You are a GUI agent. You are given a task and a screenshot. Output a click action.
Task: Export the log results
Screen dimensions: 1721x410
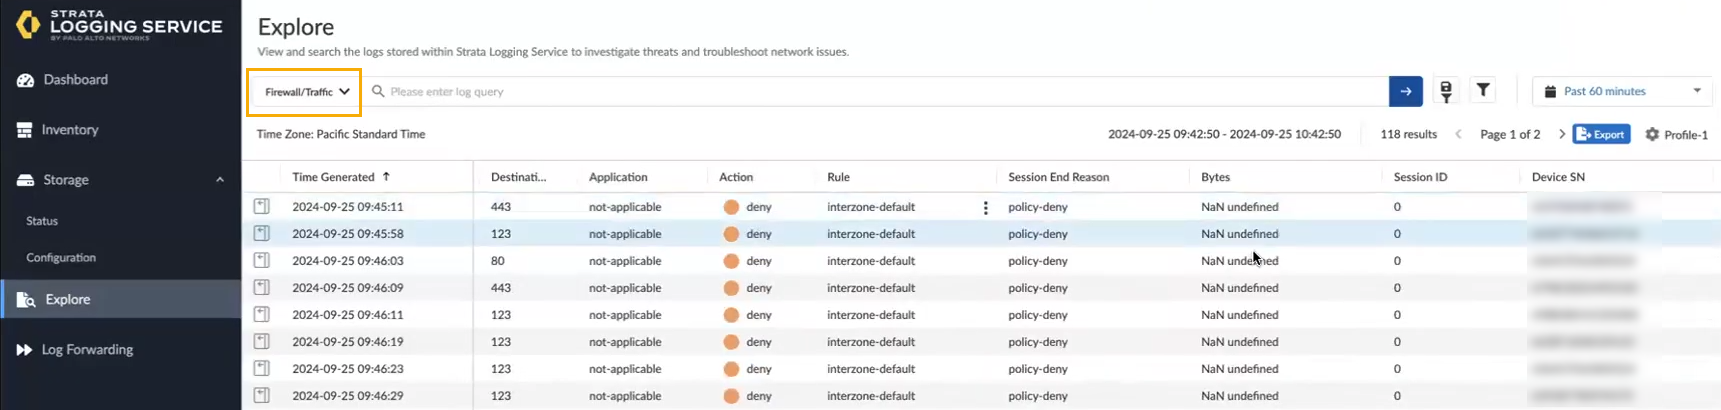[1601, 134]
